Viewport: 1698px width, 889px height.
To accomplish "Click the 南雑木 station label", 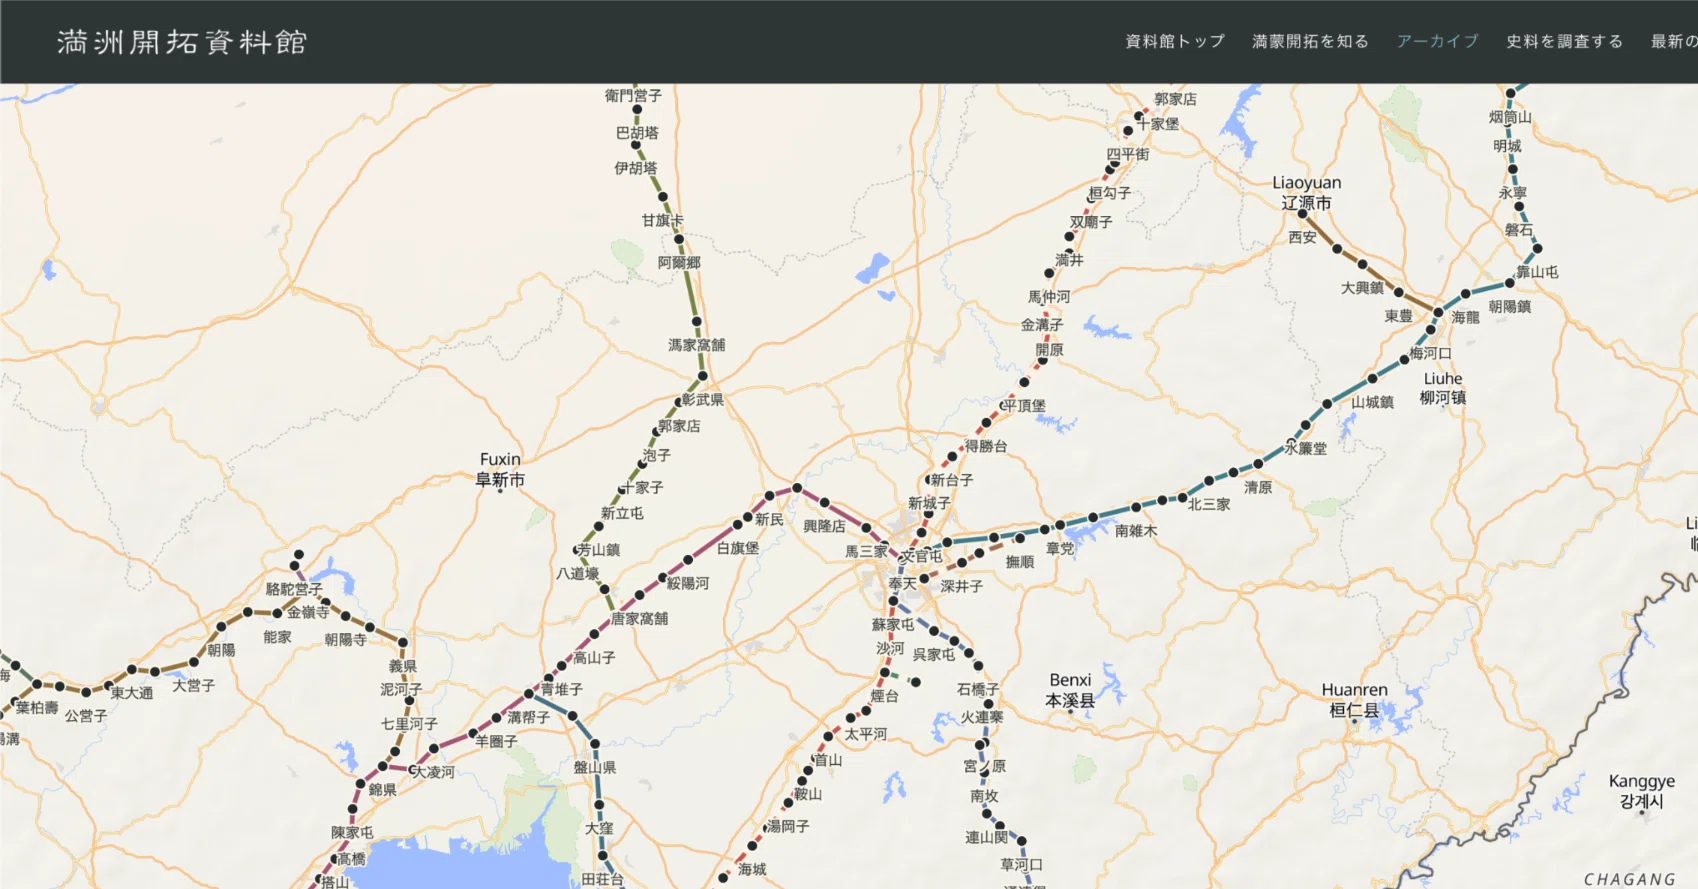I will click(1136, 531).
